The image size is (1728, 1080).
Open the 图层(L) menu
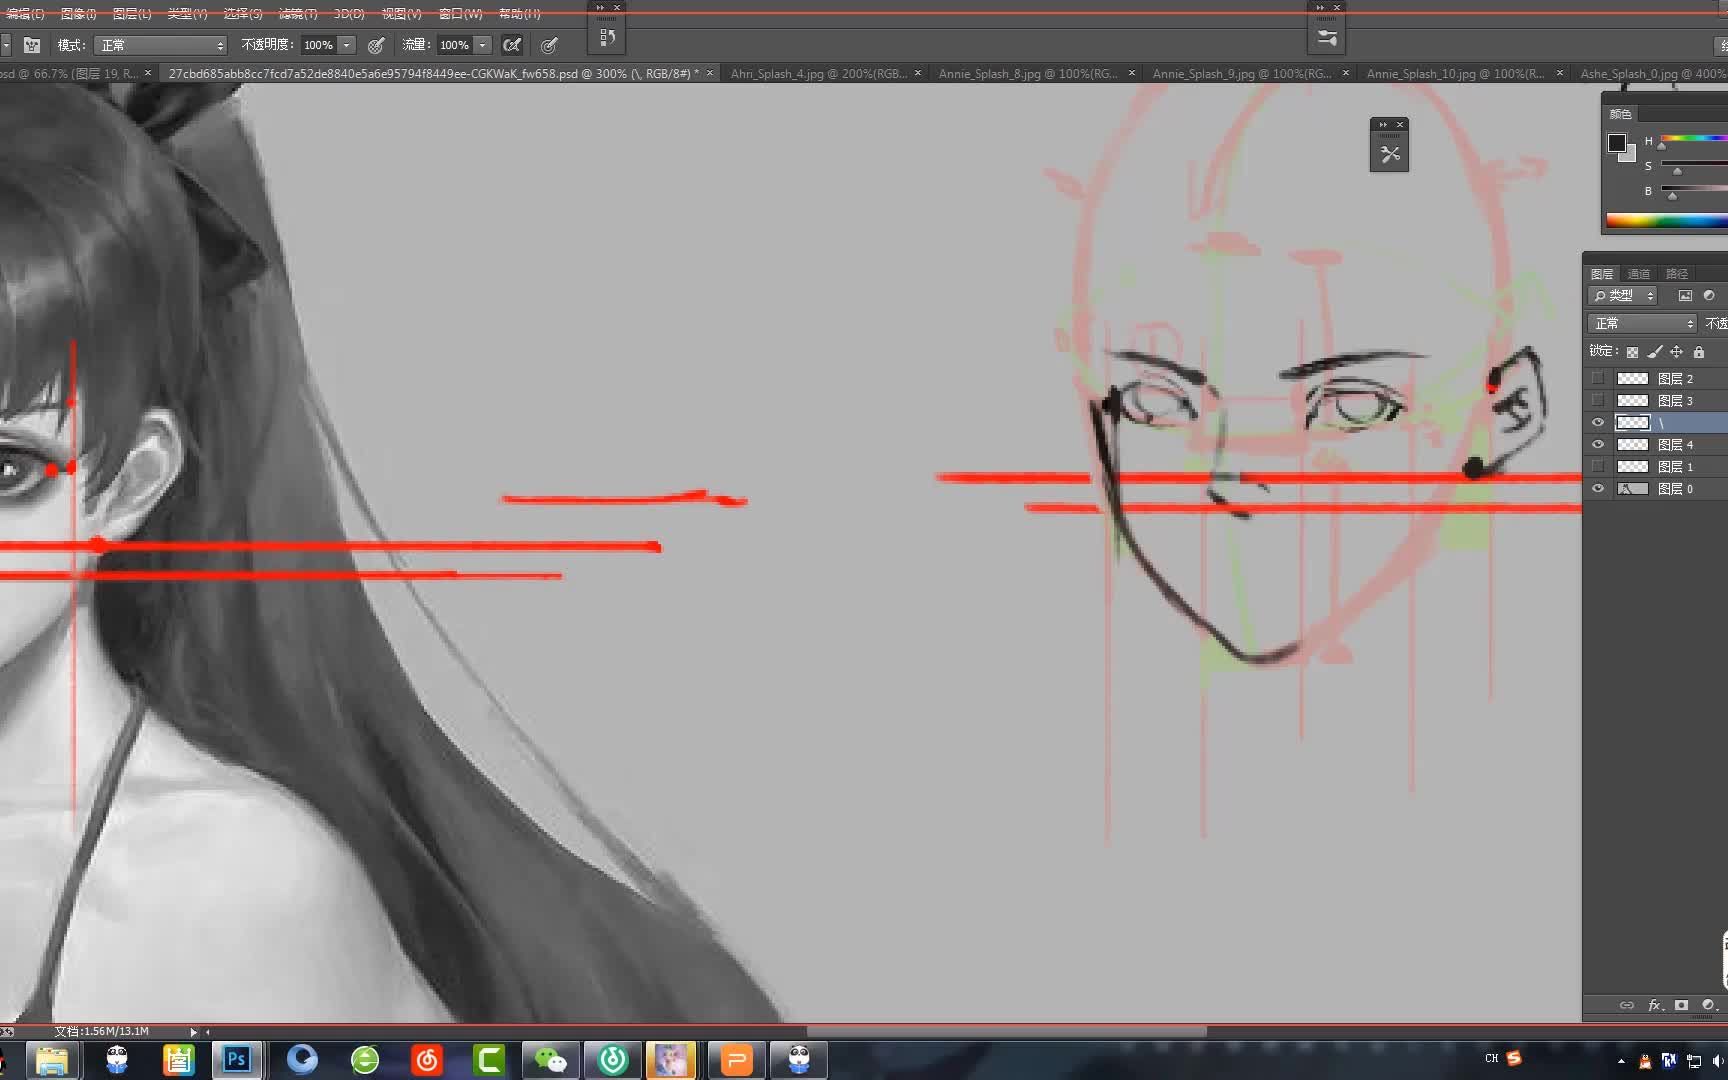point(132,14)
